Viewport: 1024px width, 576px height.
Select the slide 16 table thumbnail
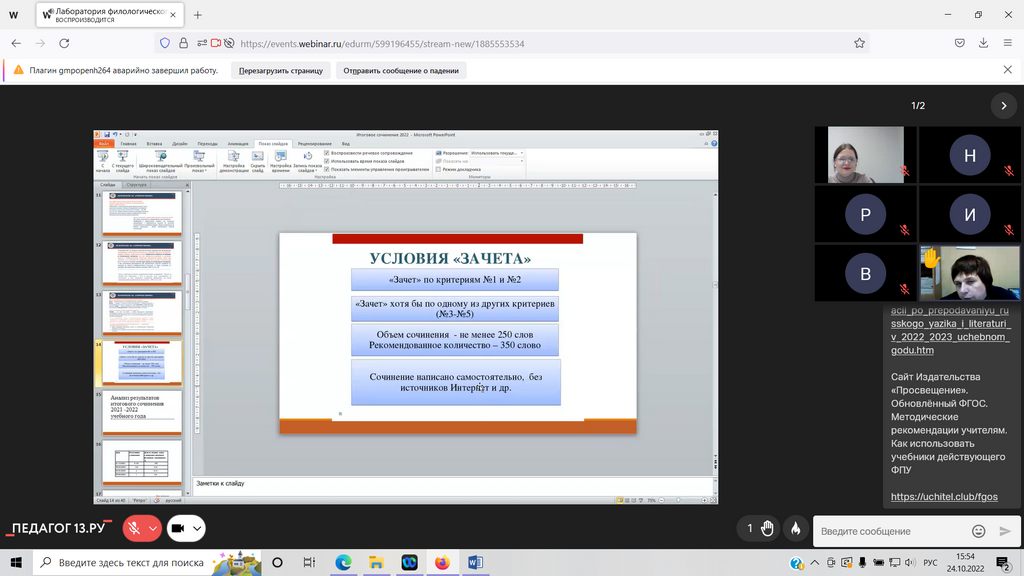click(142, 463)
